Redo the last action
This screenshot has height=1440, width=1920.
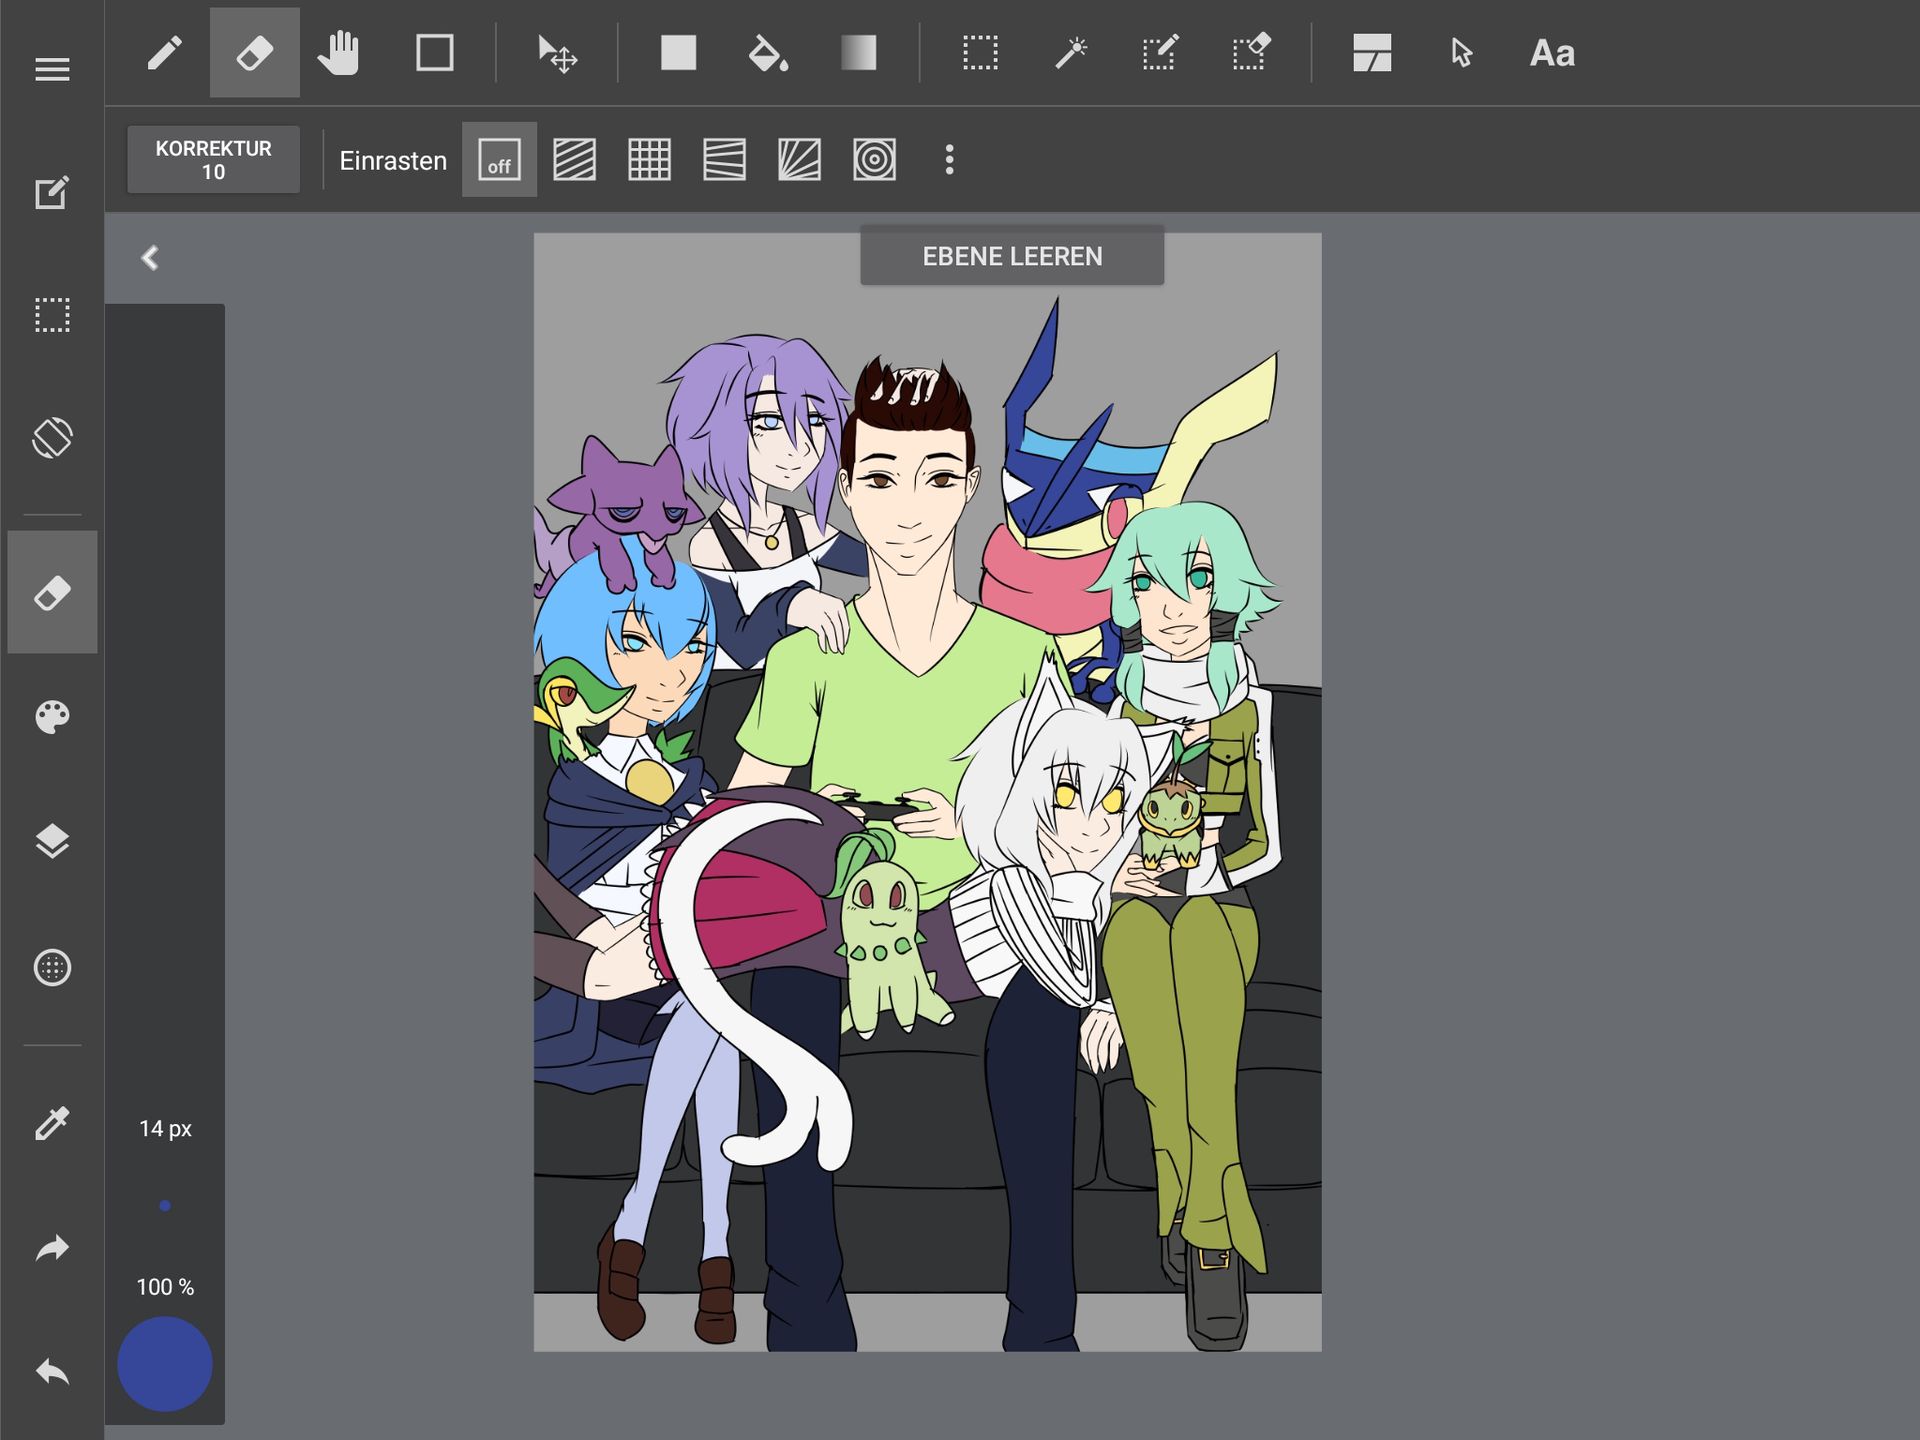(52, 1248)
